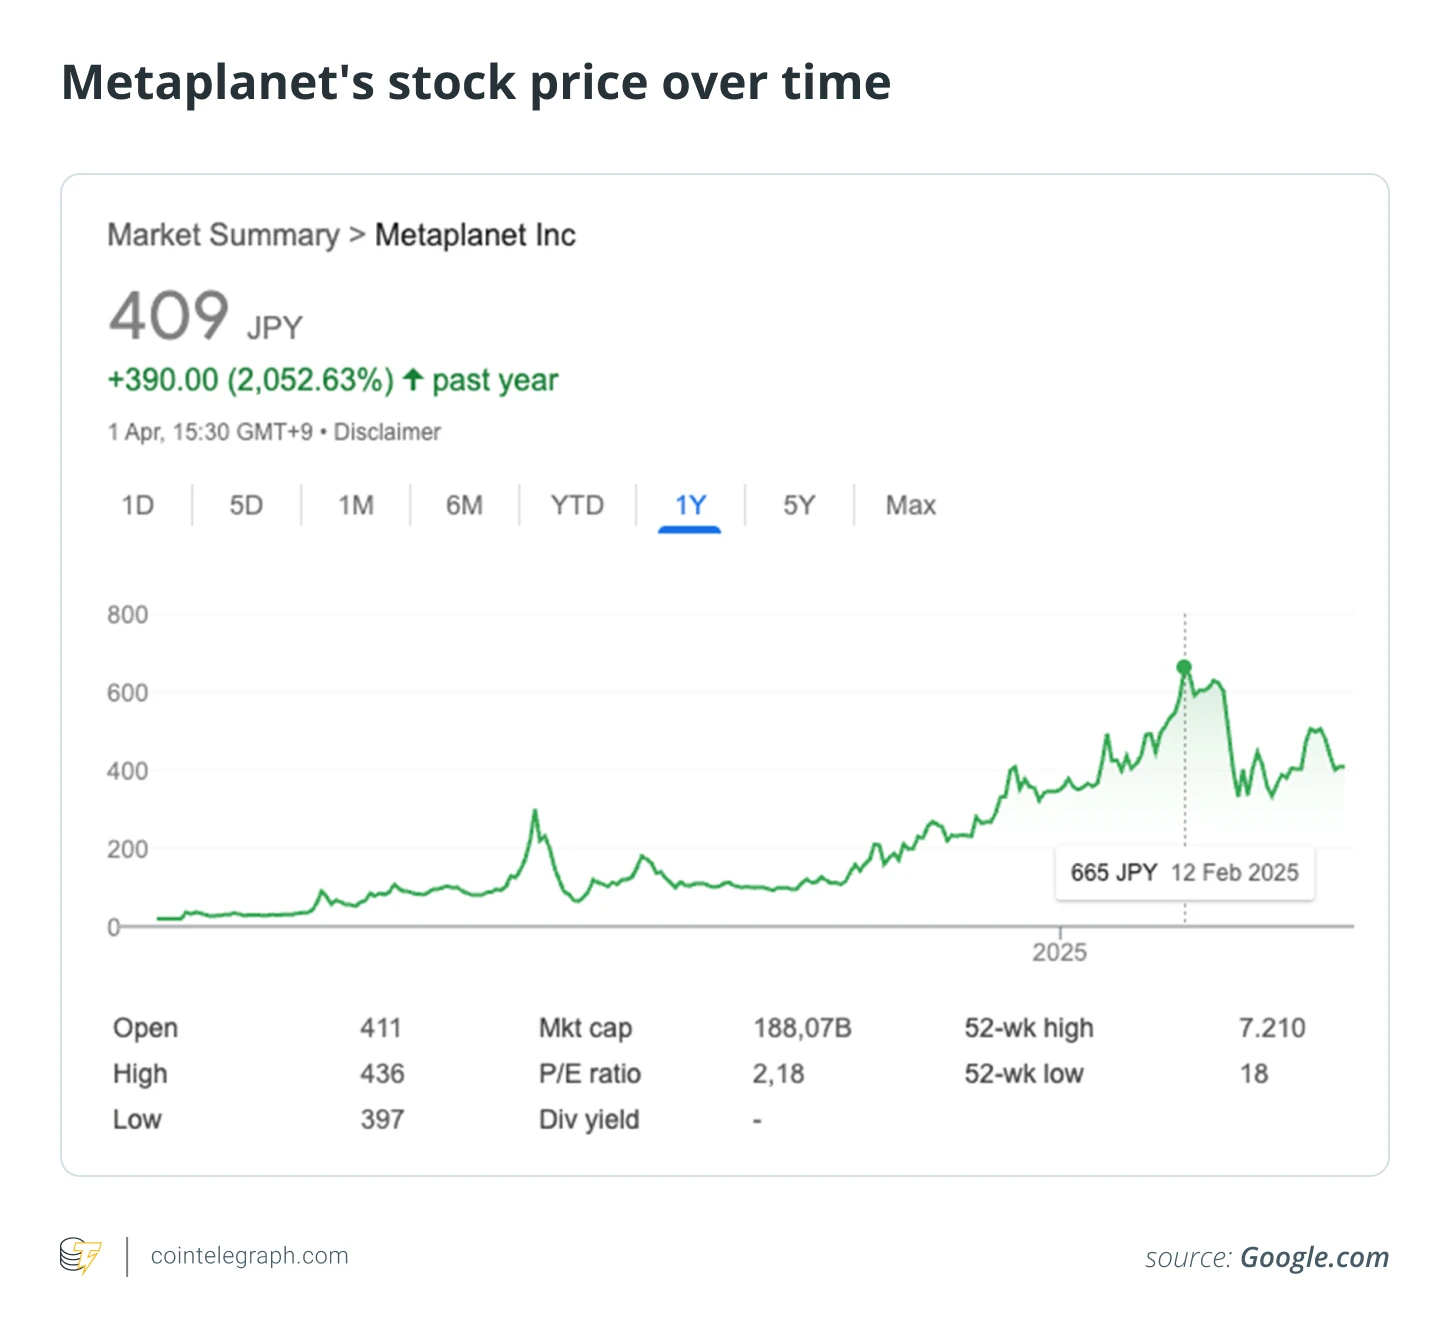Select the 6M time range
Viewport: 1450px width, 1337px height.
464,505
